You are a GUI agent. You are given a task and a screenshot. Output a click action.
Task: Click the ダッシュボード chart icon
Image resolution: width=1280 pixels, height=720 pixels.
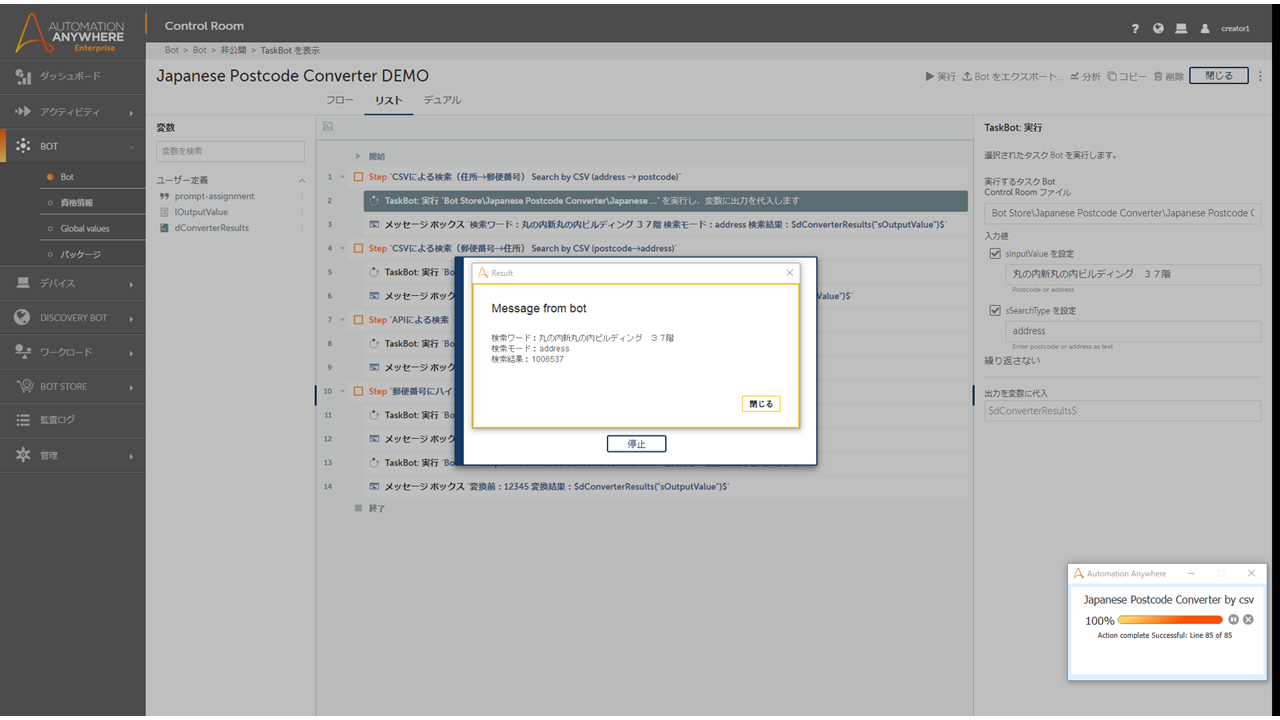point(23,76)
